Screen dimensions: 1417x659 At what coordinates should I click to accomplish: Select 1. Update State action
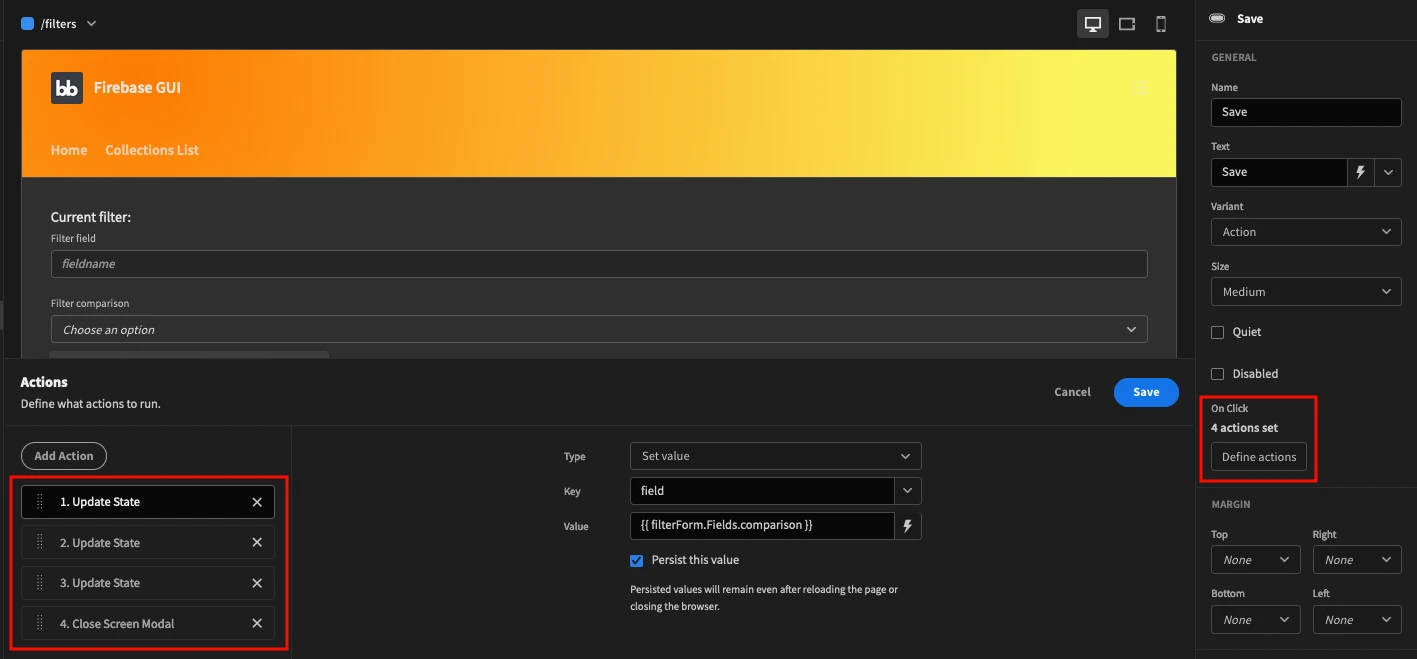148,502
